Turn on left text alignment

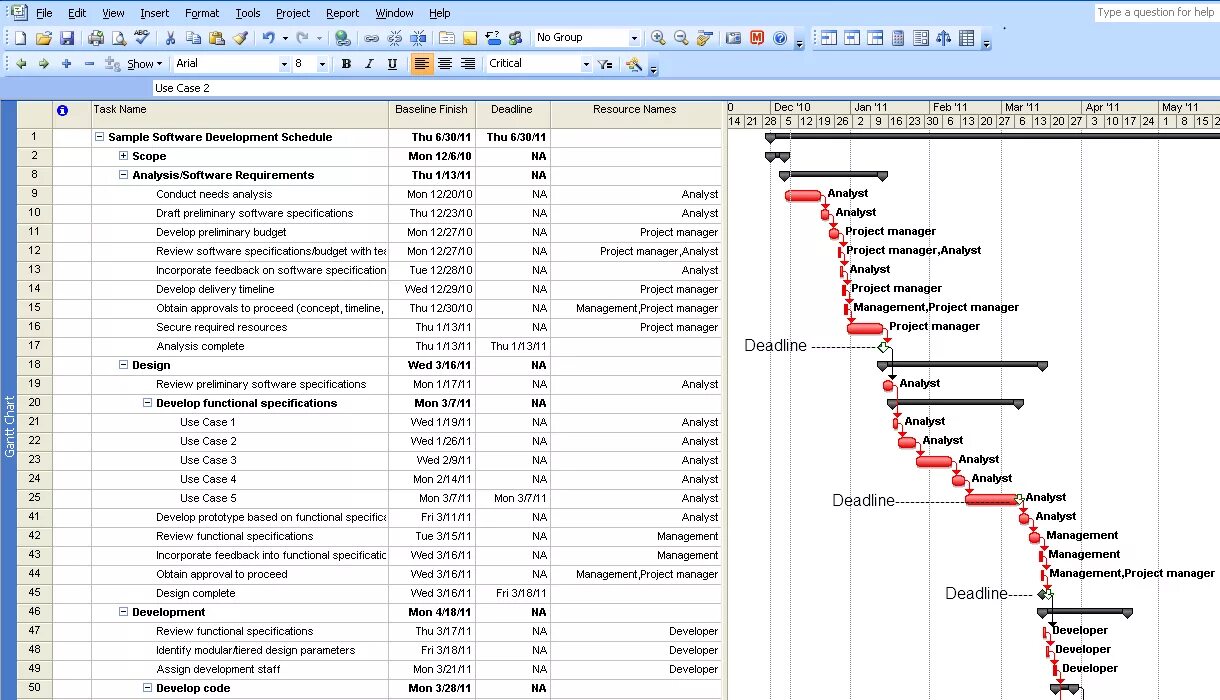pyautogui.click(x=422, y=64)
